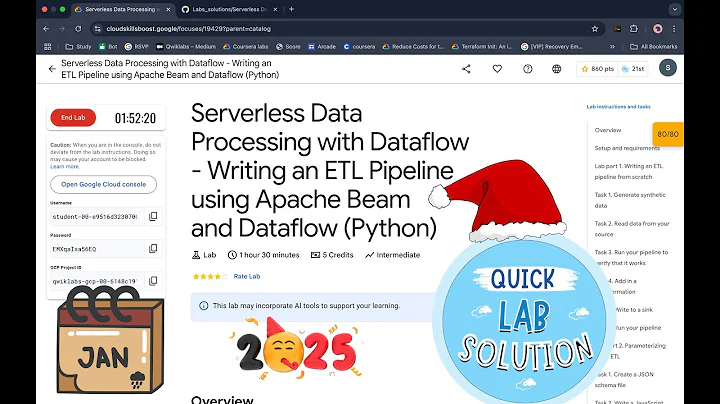Viewport: 720px width, 404px height.
Task: Copy the GCP Project ID
Action: pyautogui.click(x=153, y=281)
